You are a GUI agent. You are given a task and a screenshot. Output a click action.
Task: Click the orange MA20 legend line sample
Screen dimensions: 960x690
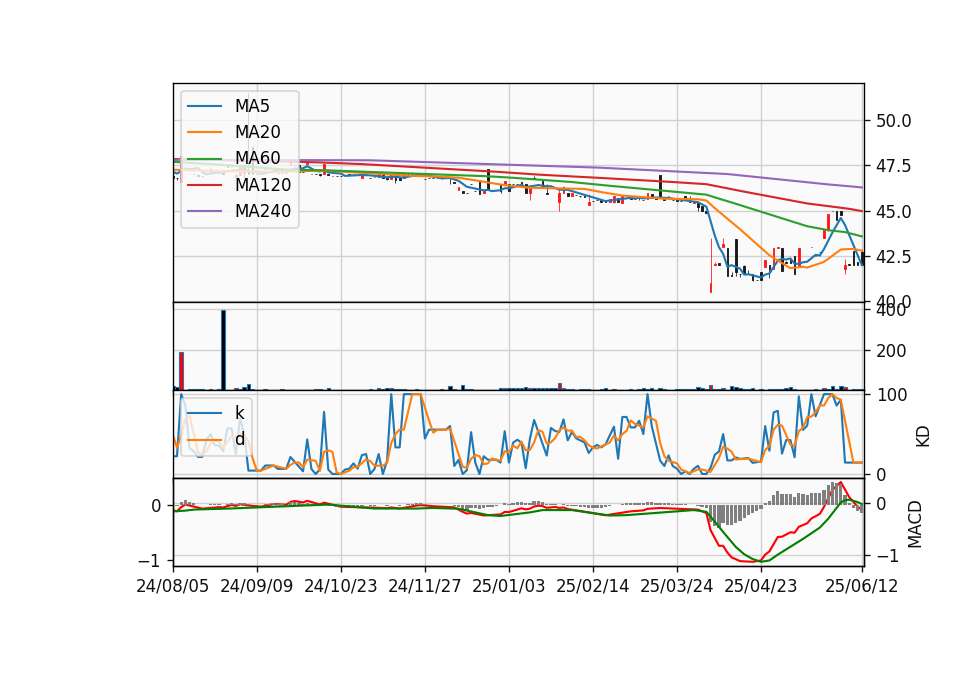(x=205, y=132)
